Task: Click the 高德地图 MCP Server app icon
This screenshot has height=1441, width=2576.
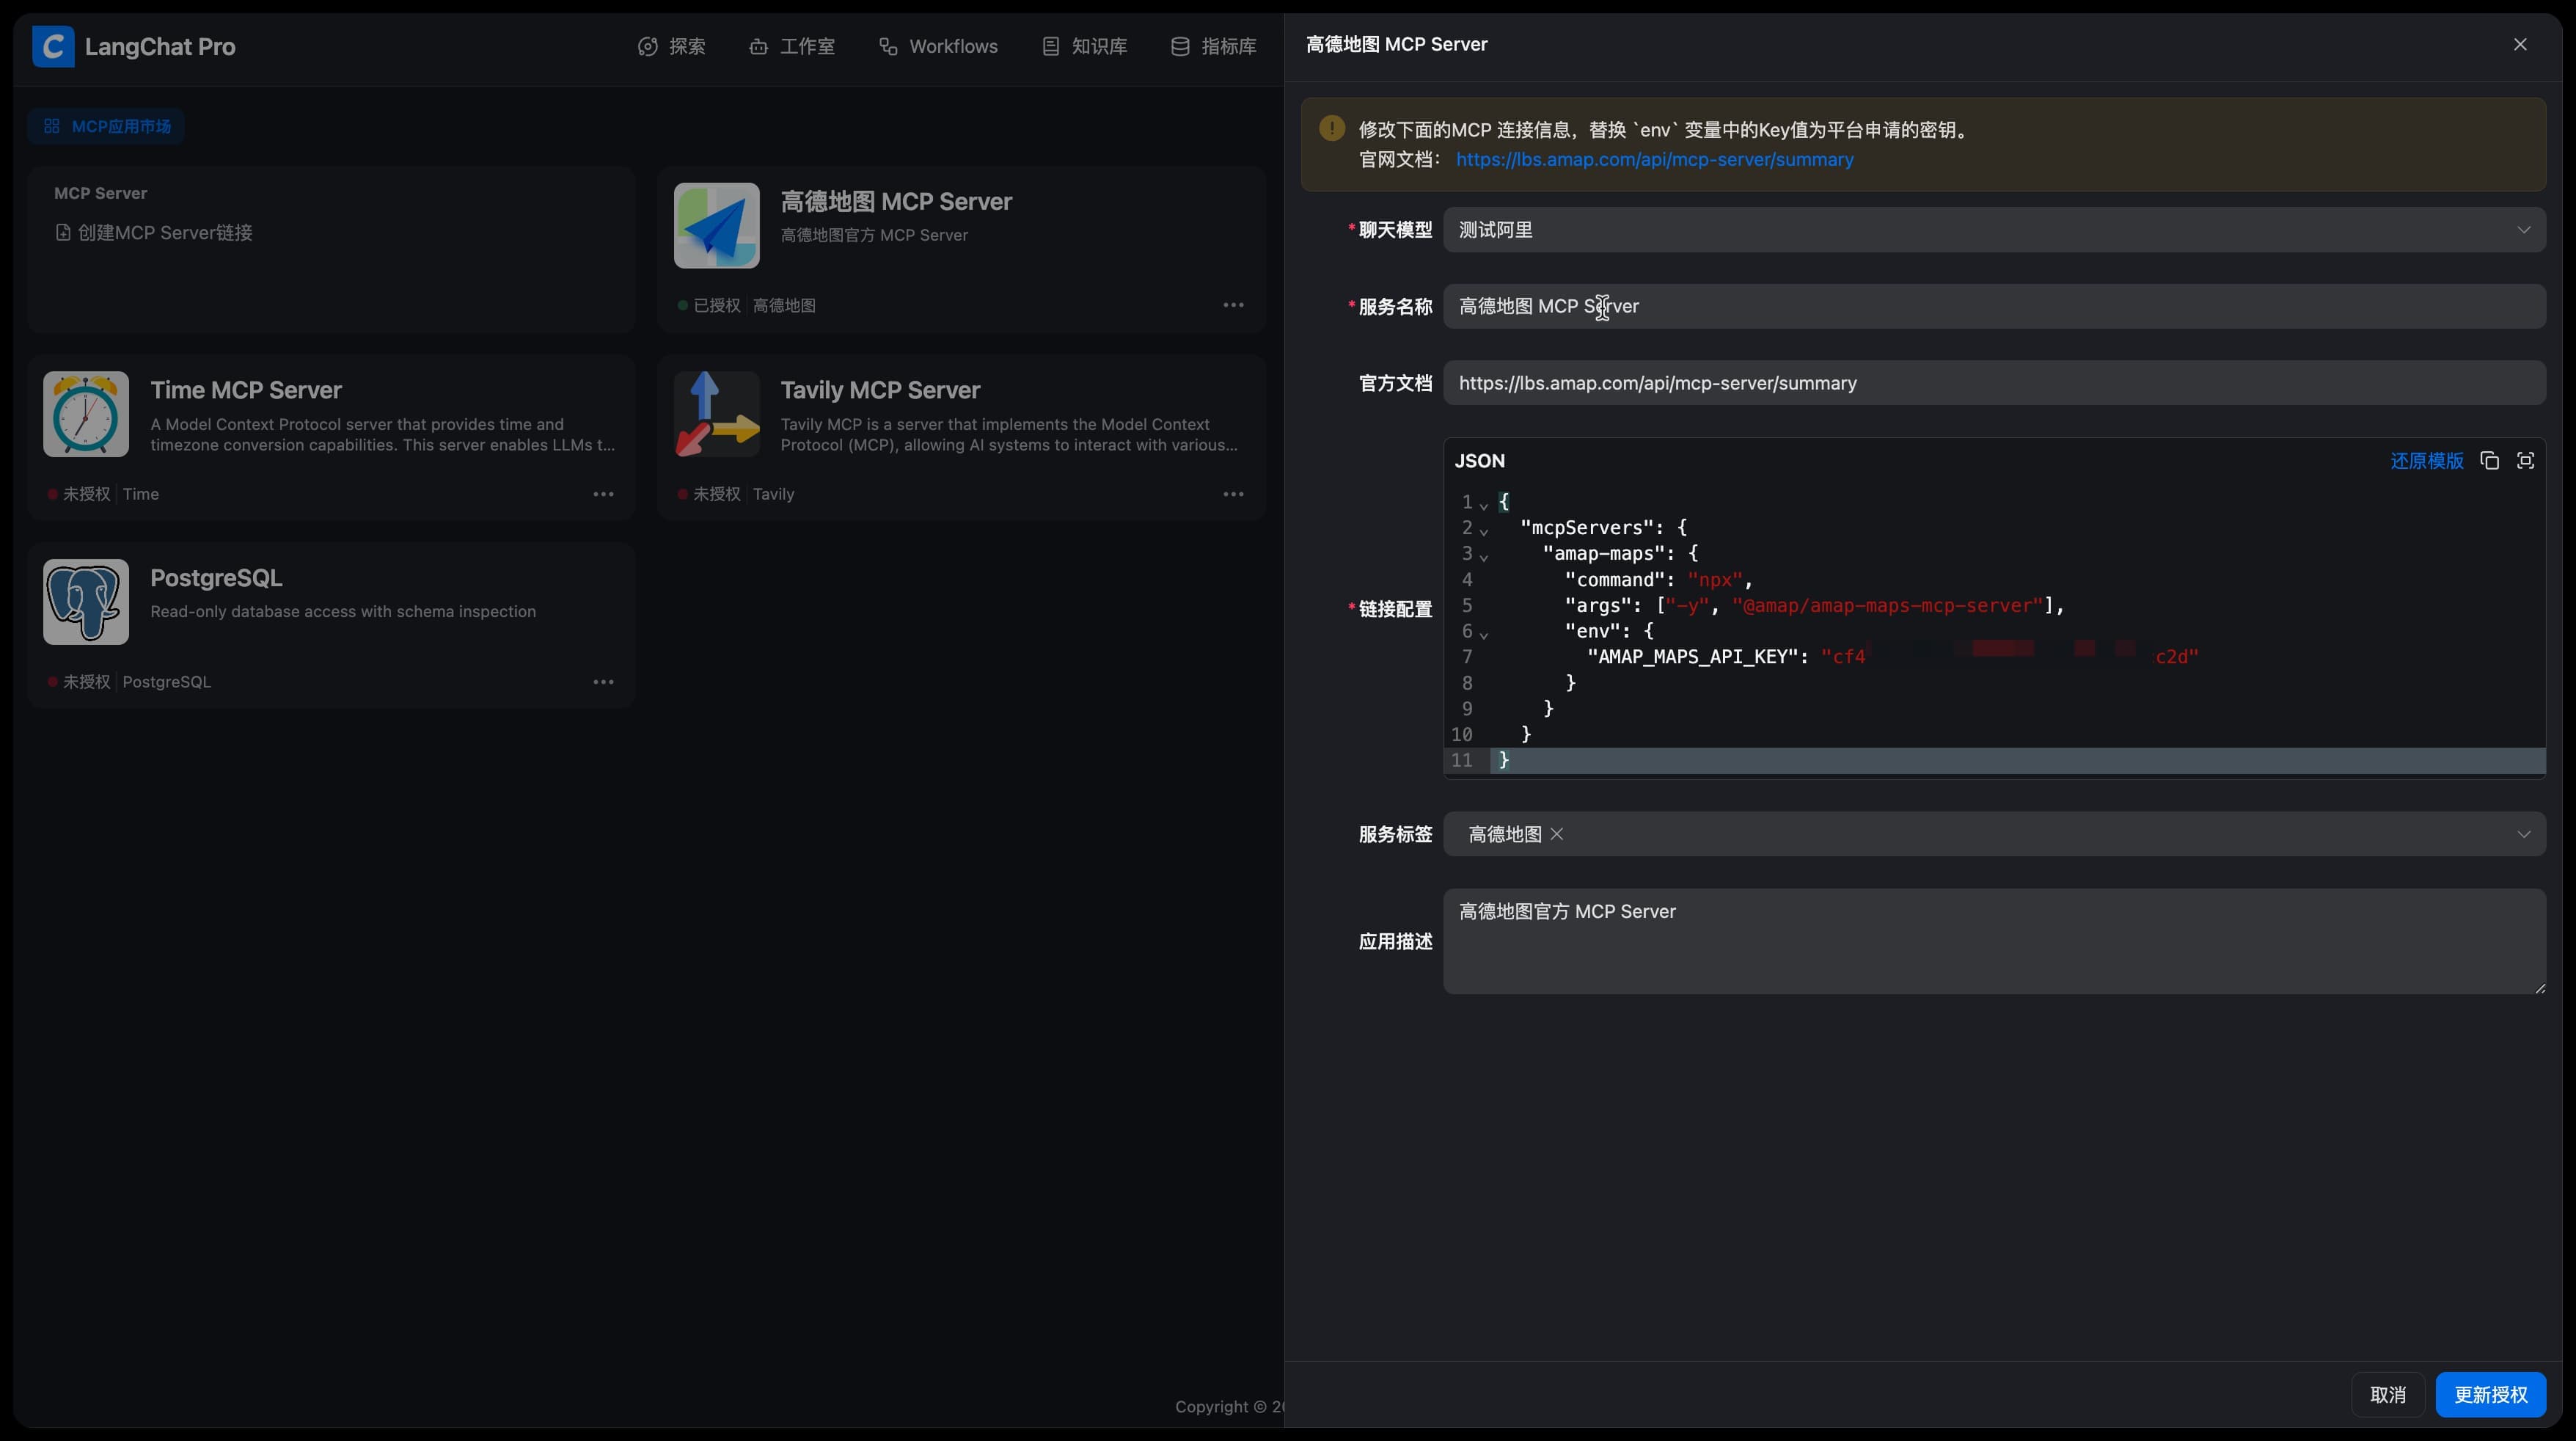Action: [716, 225]
